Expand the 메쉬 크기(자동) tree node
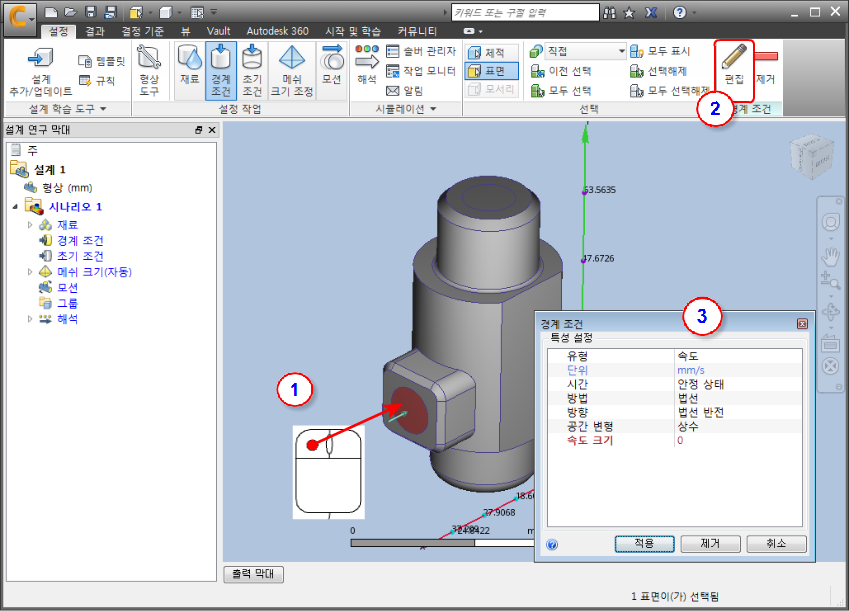 [30, 272]
